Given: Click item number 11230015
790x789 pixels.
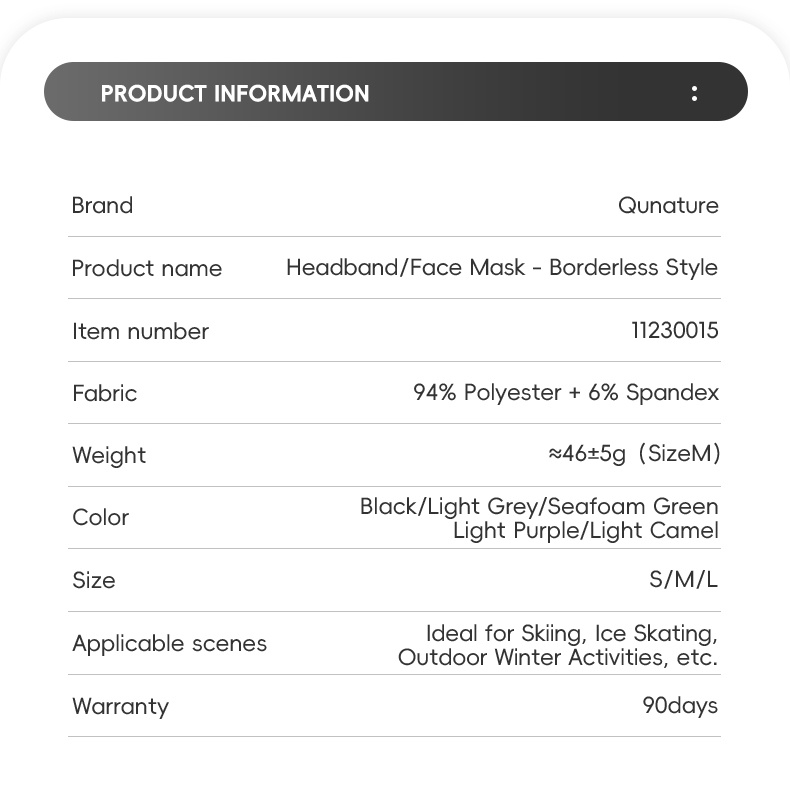Looking at the screenshot, I should click(674, 330).
